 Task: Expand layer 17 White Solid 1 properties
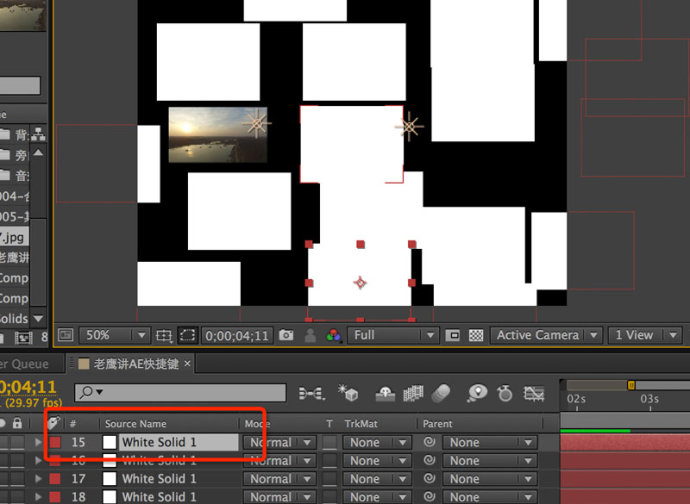38,478
